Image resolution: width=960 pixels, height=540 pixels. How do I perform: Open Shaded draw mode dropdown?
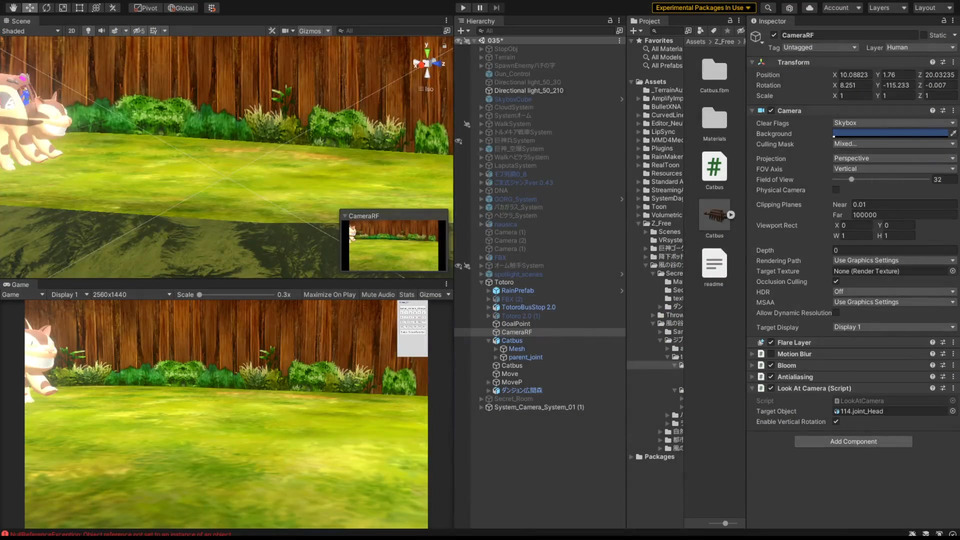tap(31, 31)
